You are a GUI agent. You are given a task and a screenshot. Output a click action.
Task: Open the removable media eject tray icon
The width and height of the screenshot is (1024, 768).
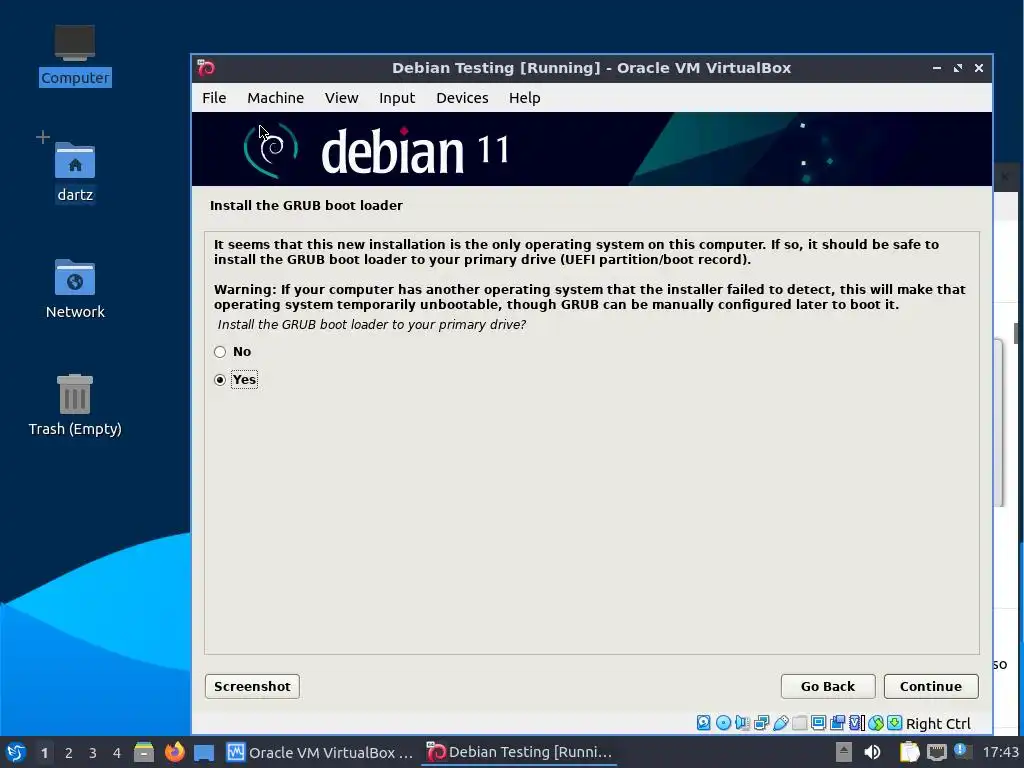(x=844, y=752)
